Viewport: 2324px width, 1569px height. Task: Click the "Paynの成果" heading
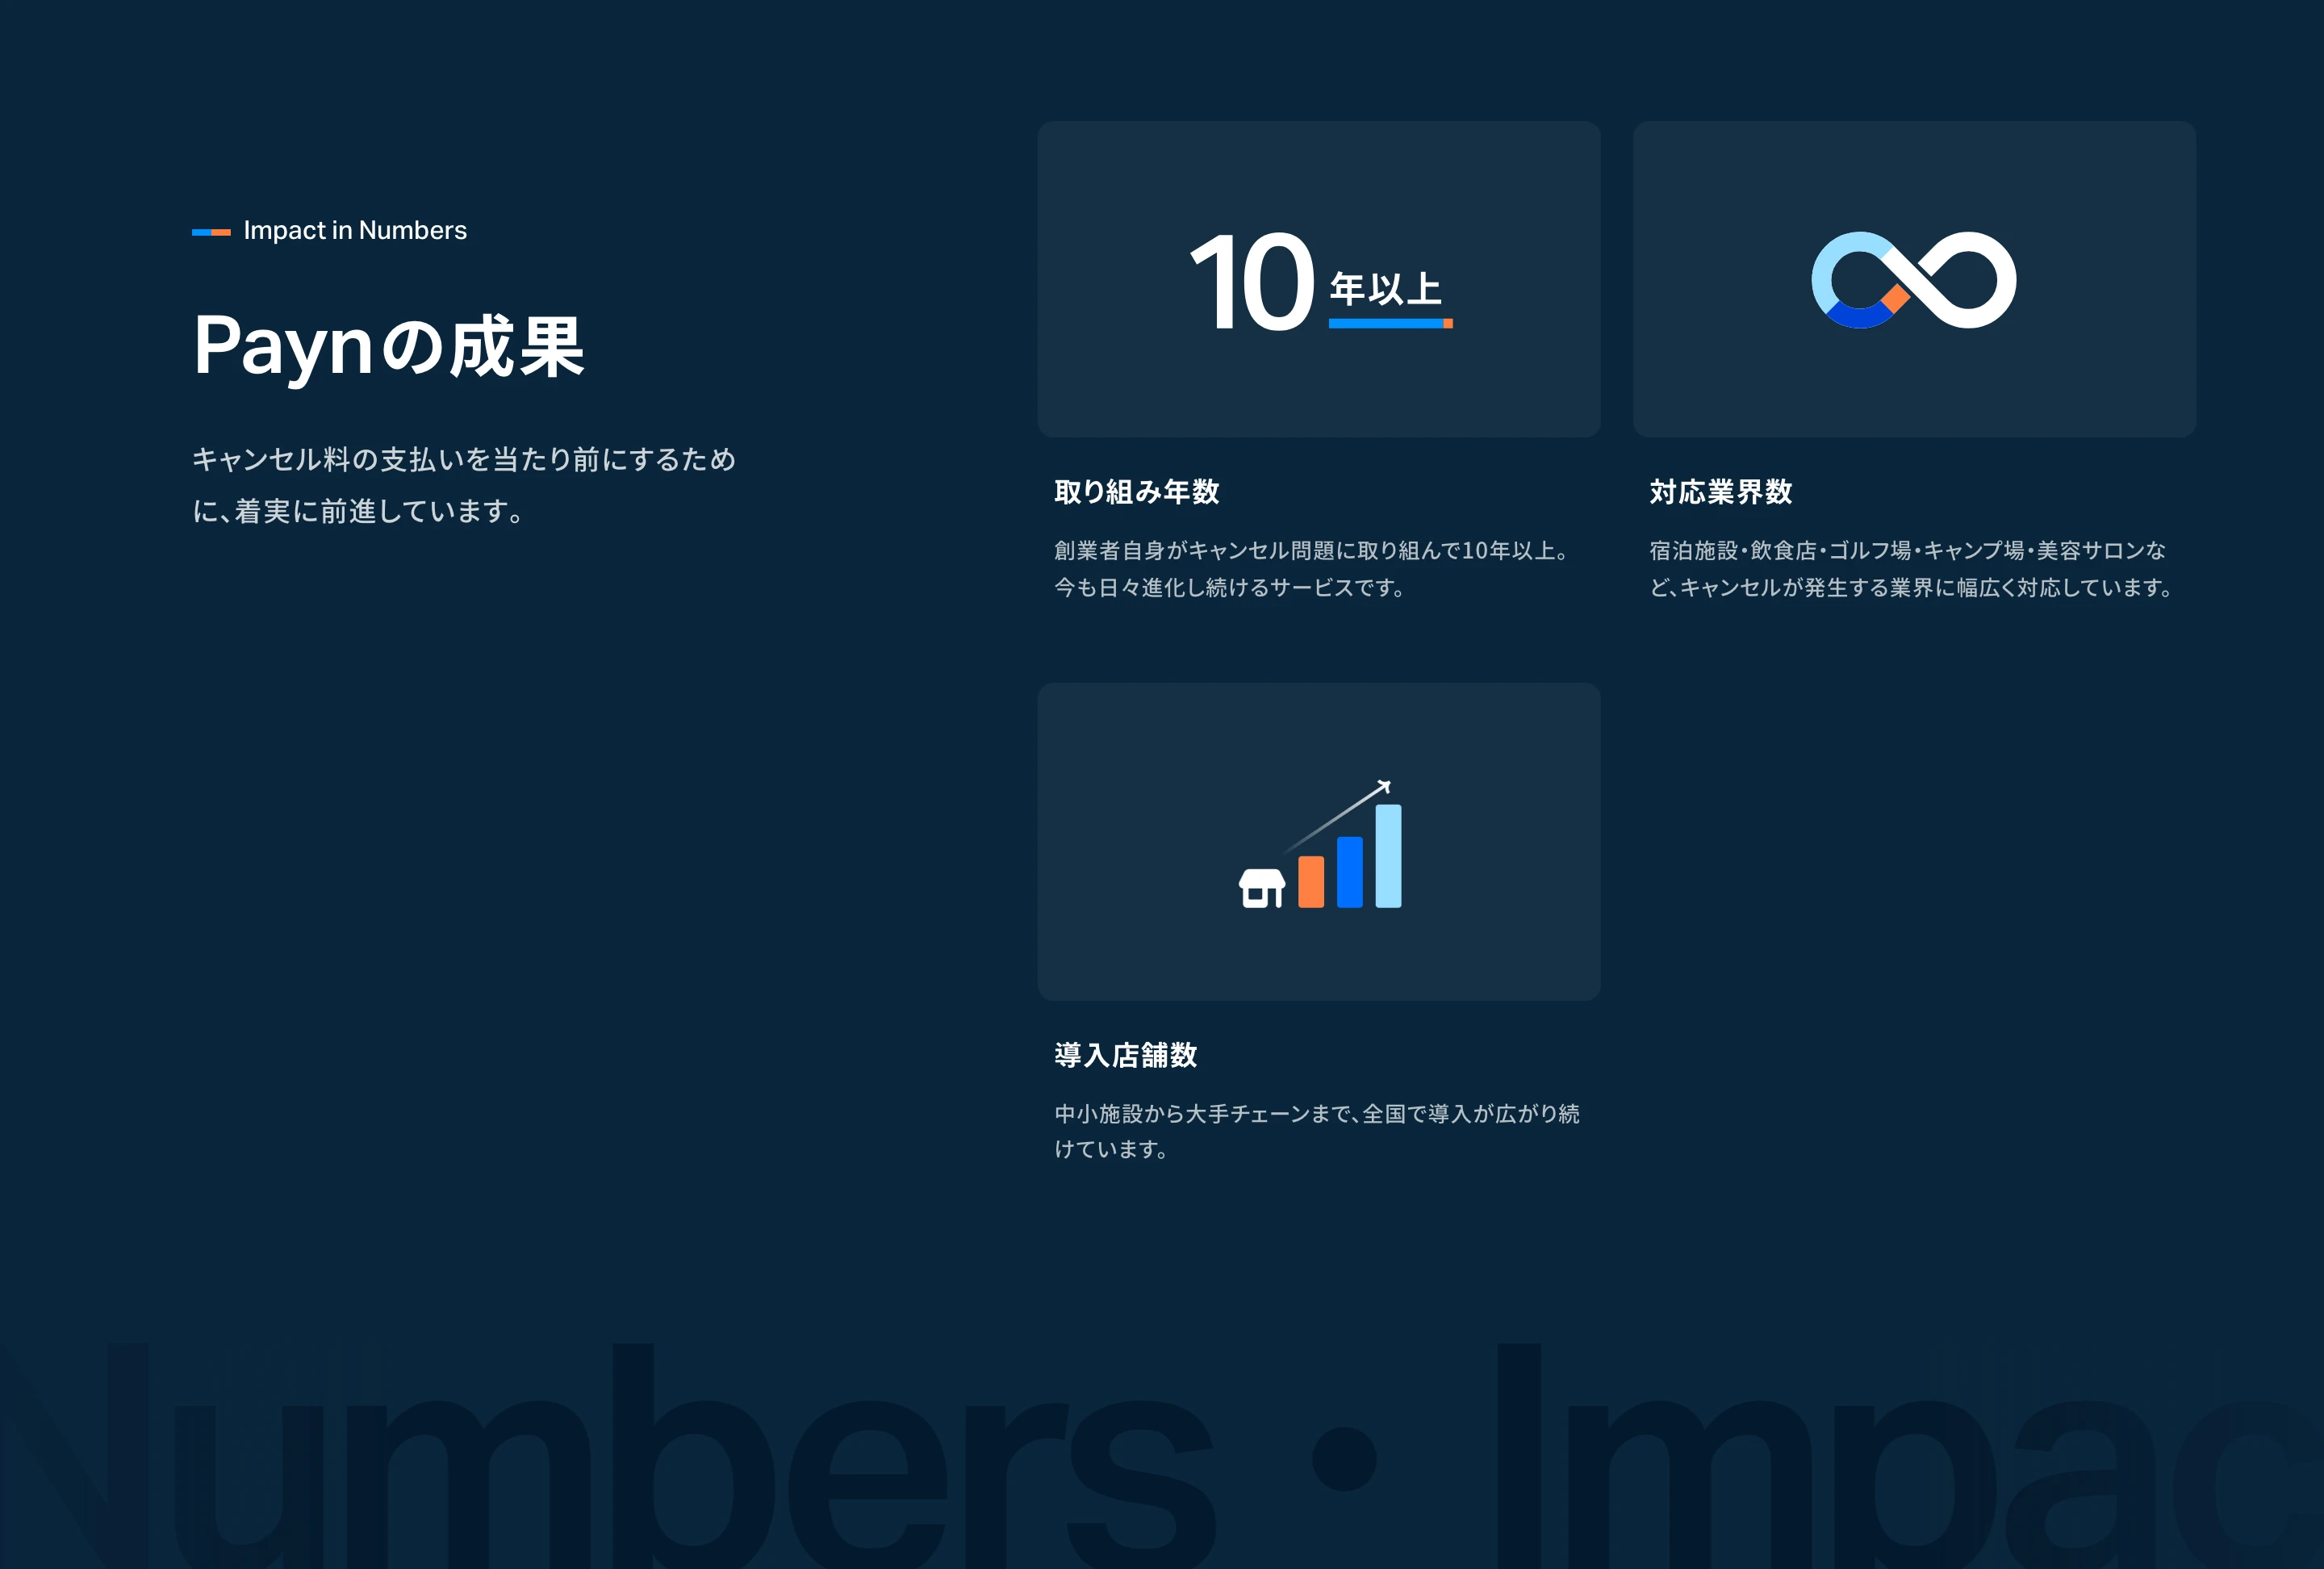(x=389, y=346)
